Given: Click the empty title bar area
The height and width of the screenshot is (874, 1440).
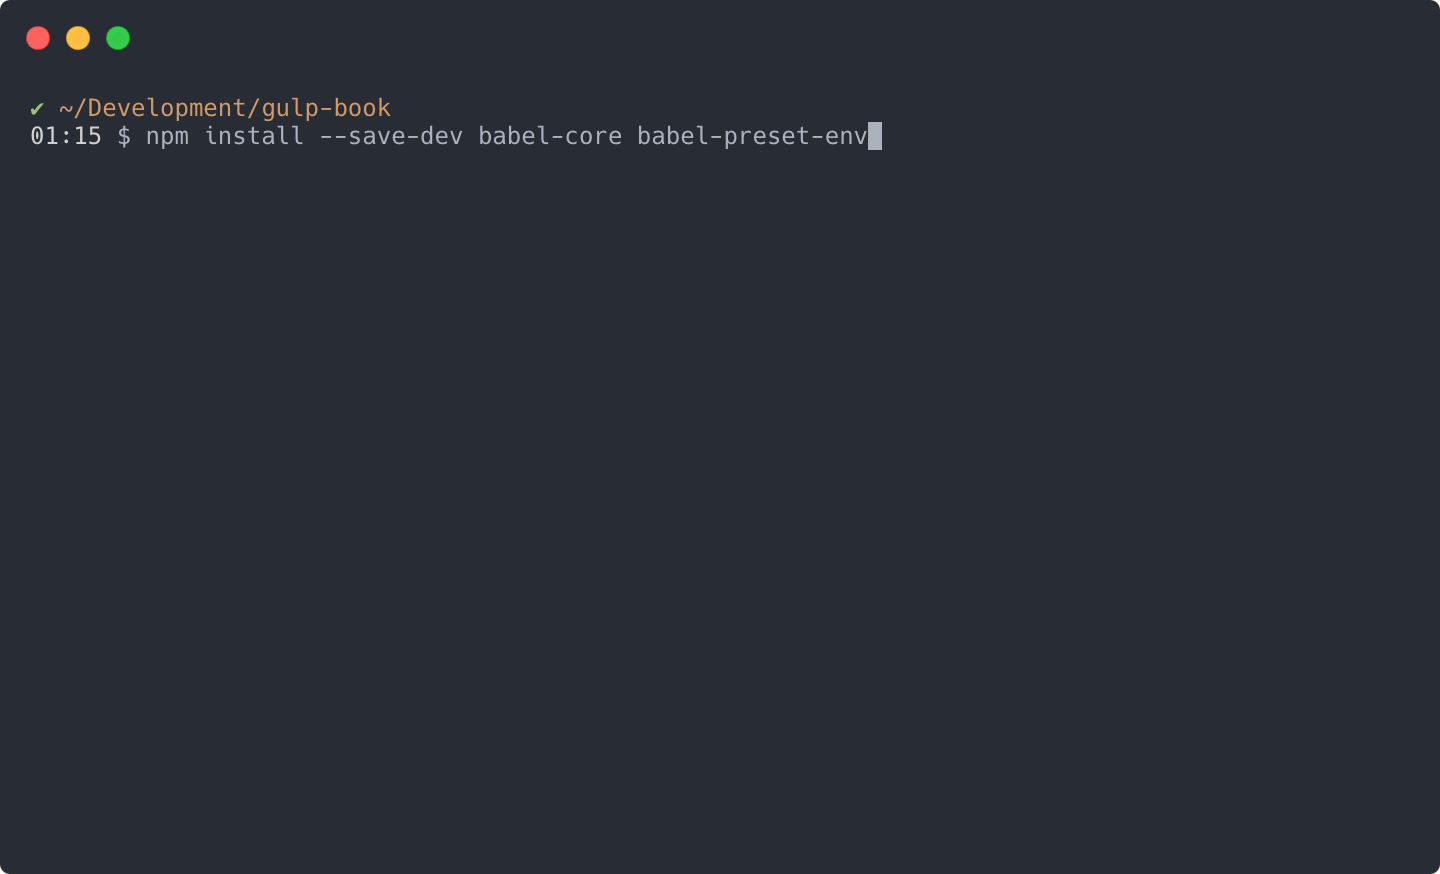Looking at the screenshot, I should coord(780,38).
